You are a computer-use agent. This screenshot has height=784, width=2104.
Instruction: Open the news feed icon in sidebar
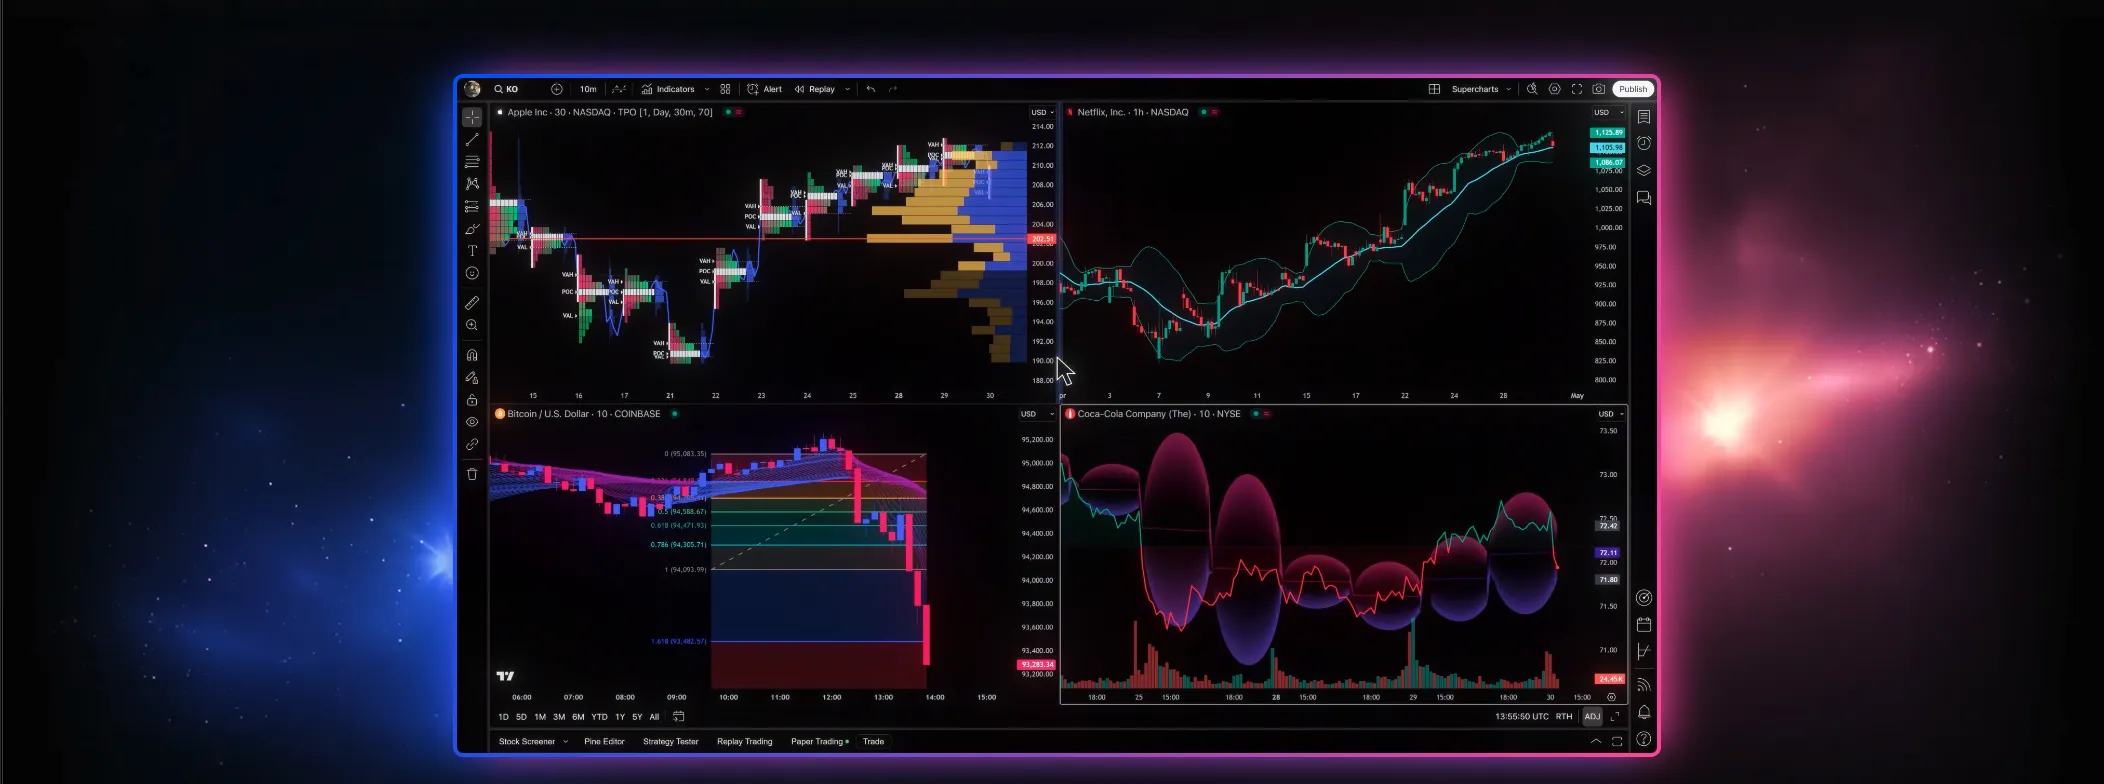(x=1644, y=685)
